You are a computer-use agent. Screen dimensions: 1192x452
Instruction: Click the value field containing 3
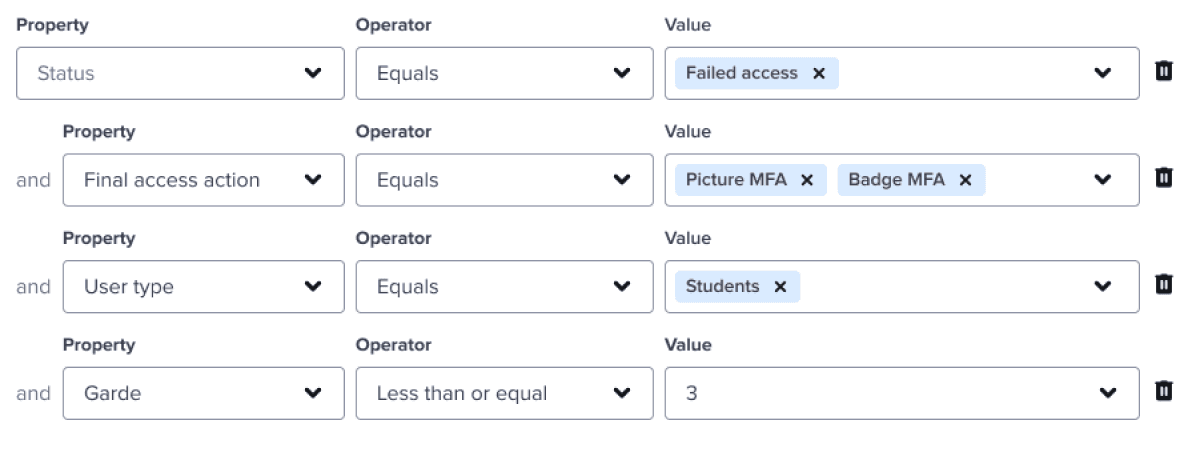point(880,393)
